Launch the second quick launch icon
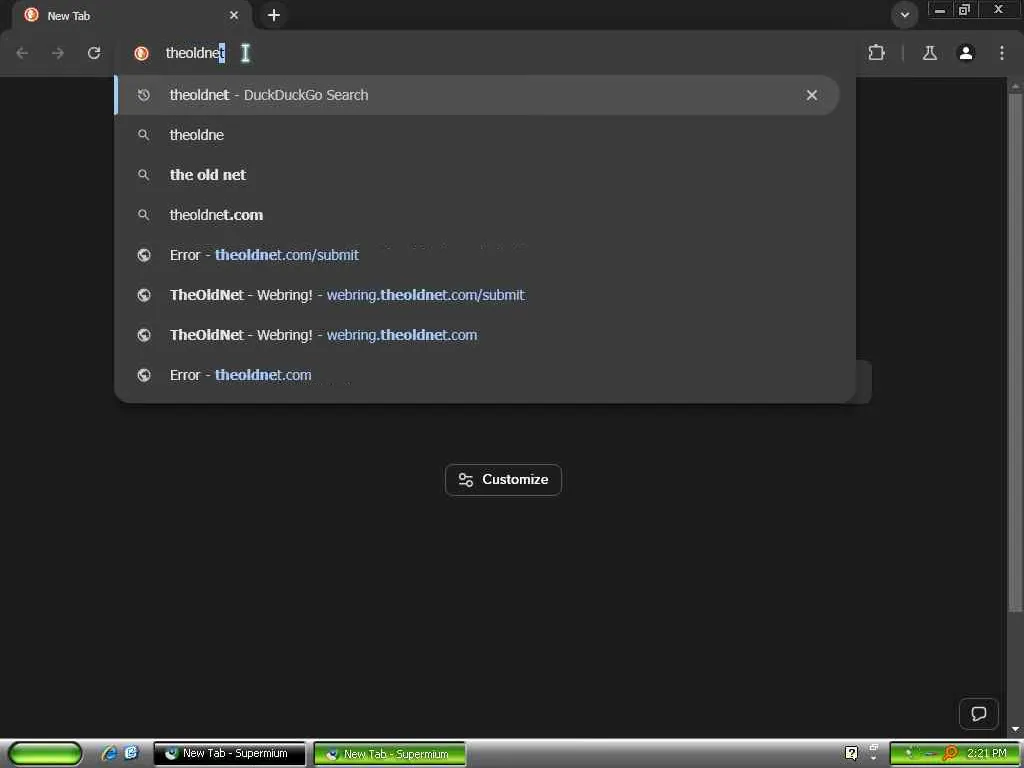The image size is (1024, 768). pos(131,754)
